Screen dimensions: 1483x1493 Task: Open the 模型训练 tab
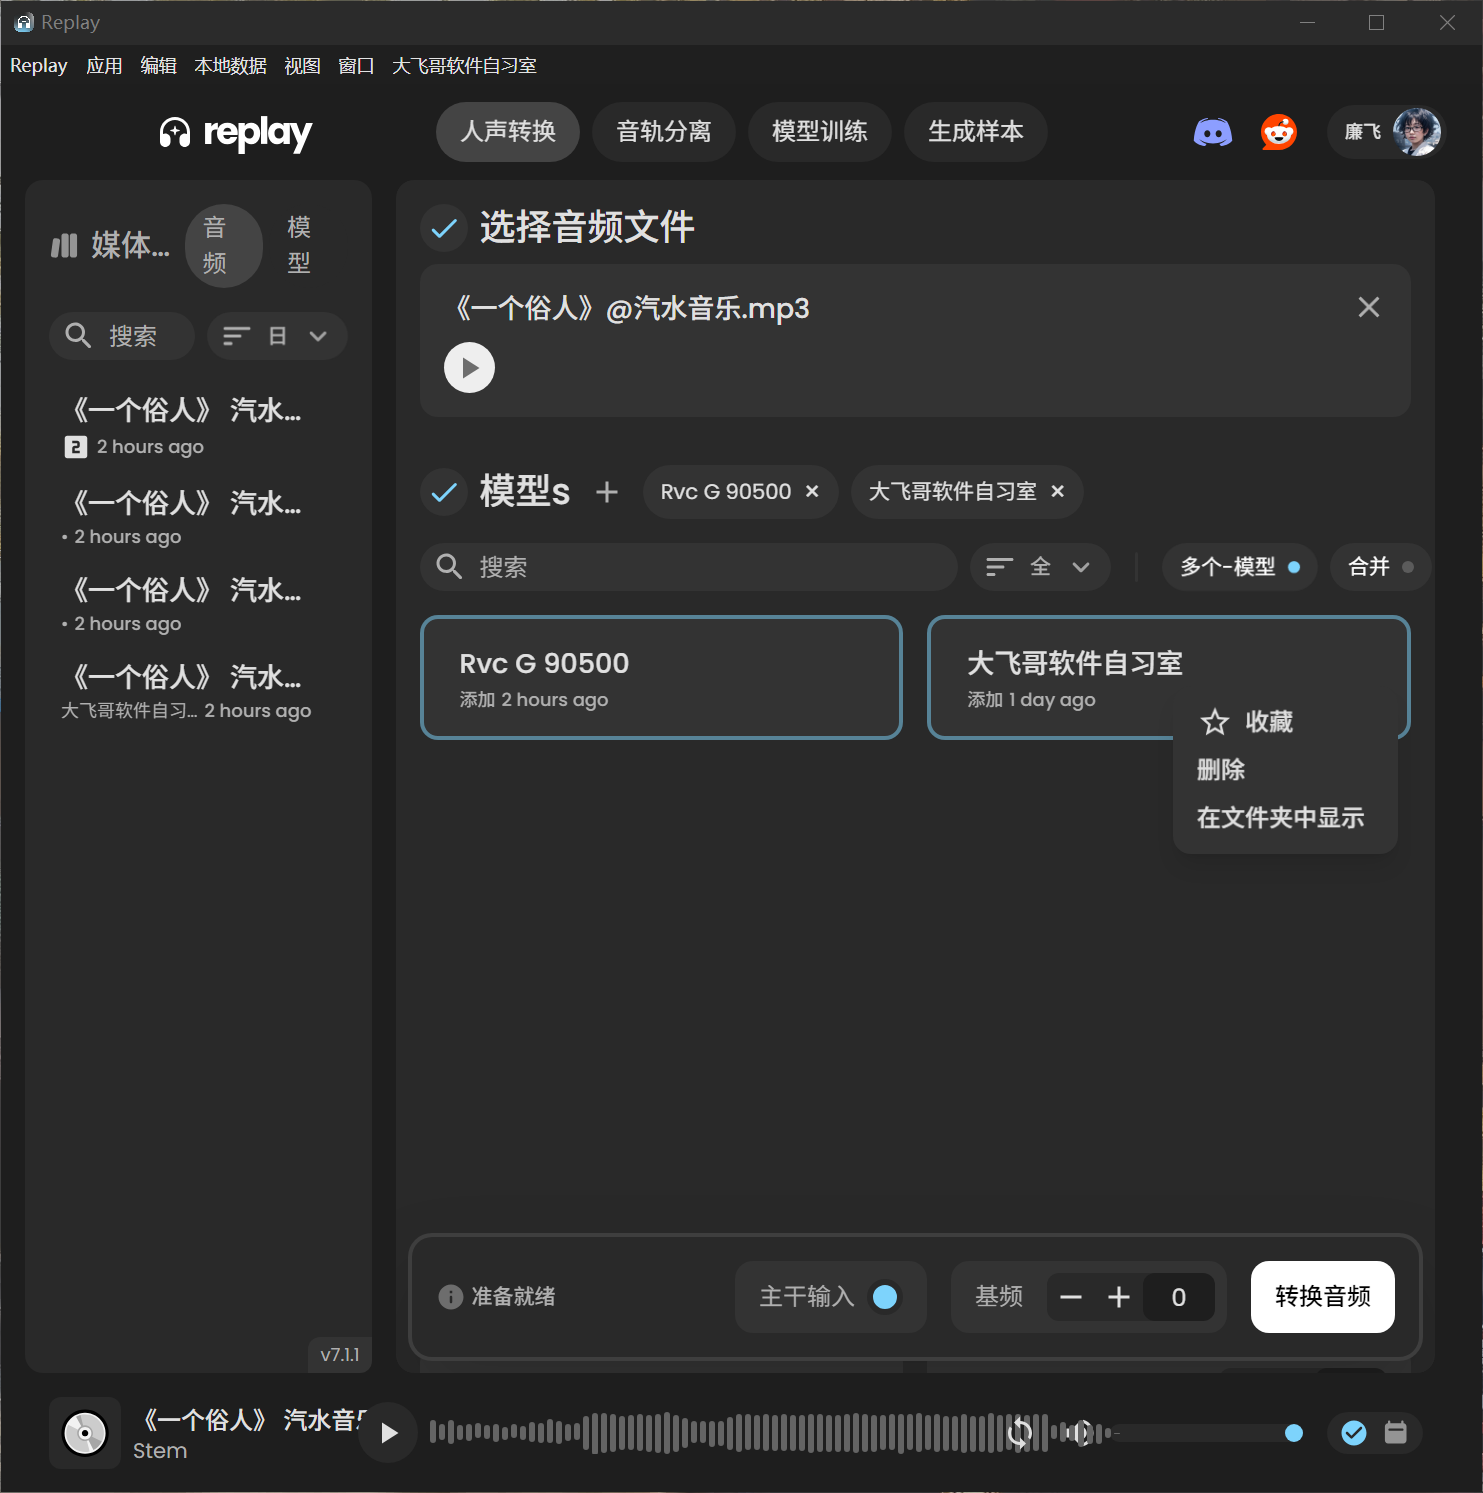click(x=820, y=132)
